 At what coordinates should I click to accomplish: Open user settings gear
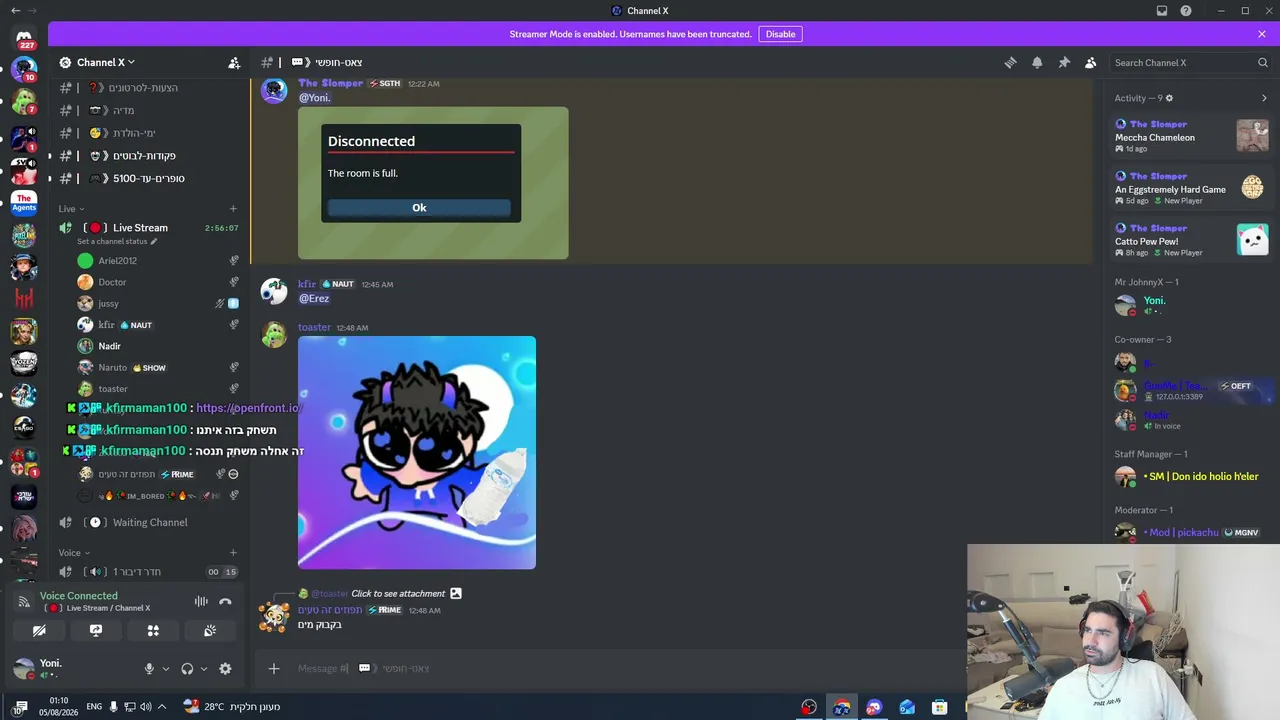pos(225,669)
